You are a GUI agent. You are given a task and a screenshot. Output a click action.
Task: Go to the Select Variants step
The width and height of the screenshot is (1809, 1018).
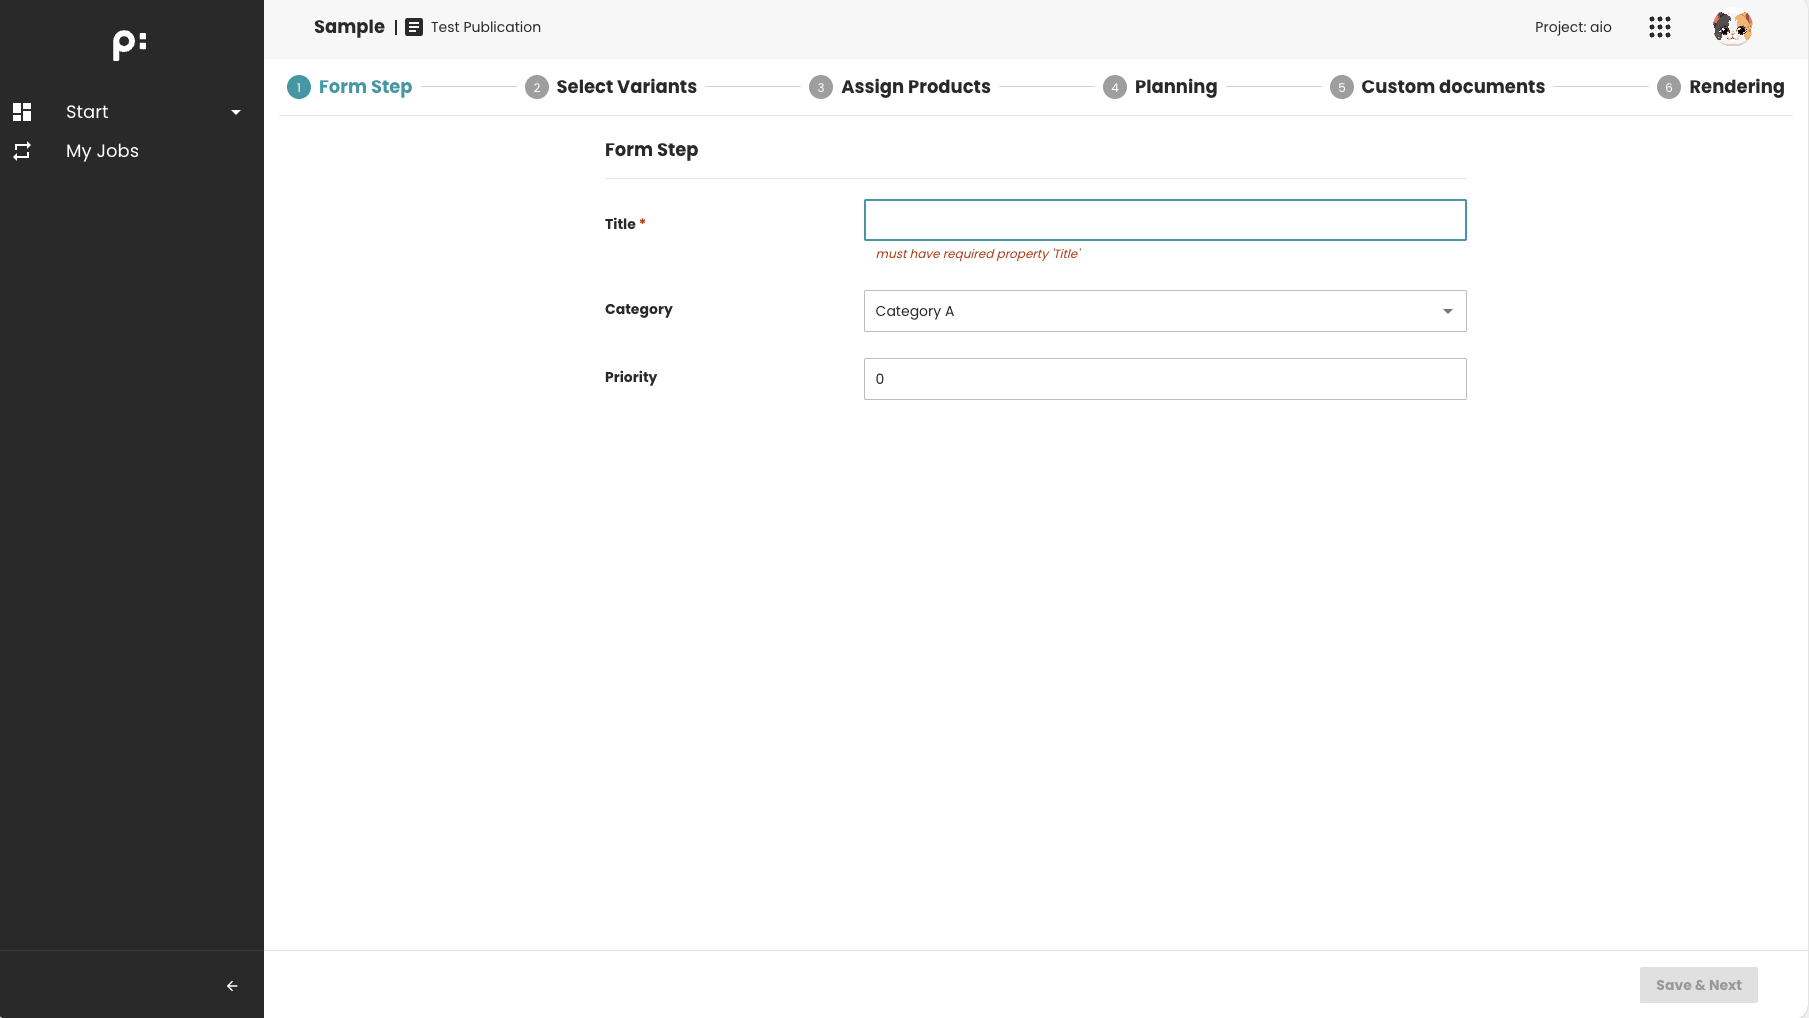tap(626, 87)
